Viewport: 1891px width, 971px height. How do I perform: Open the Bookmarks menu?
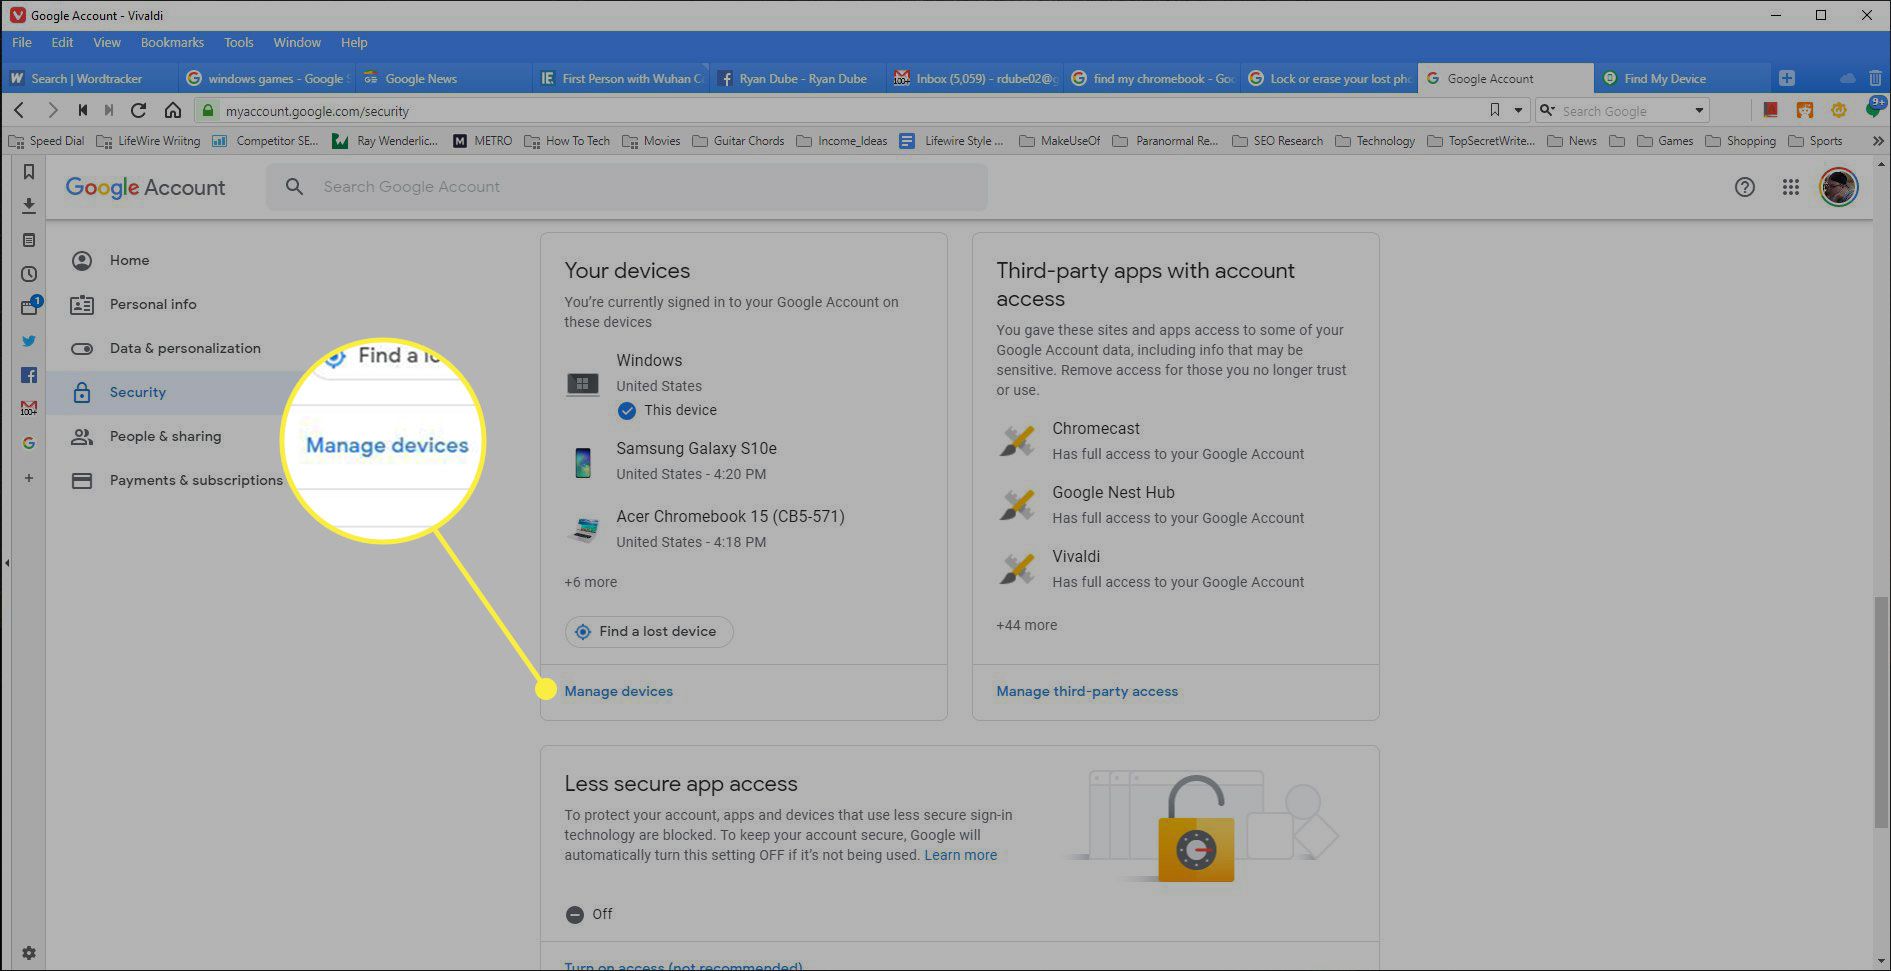172,42
